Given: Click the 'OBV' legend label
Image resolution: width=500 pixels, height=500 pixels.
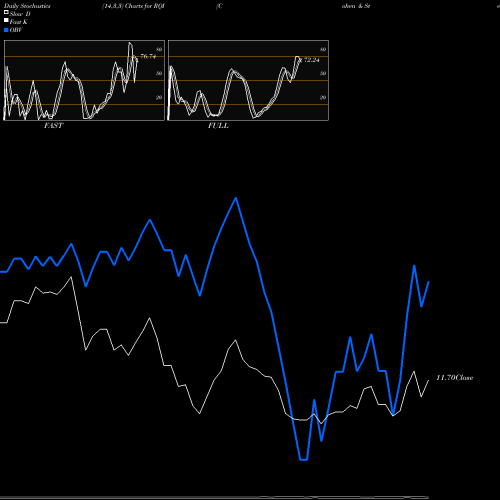Looking at the screenshot, I should [16, 30].
